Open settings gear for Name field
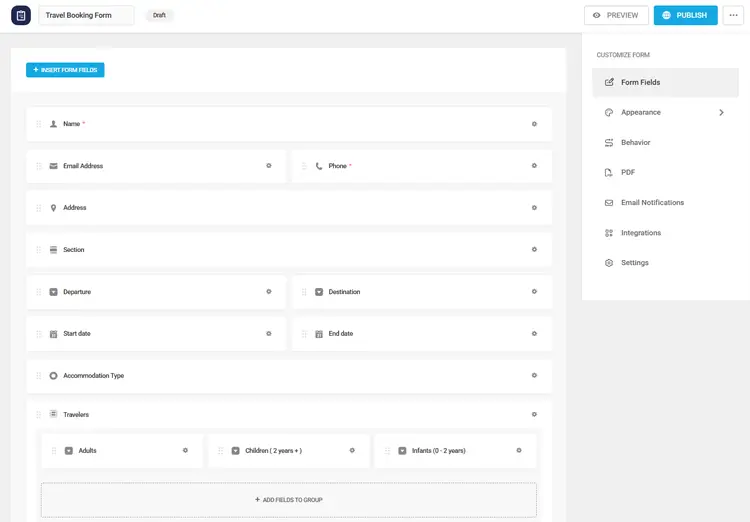Image resolution: width=750 pixels, height=522 pixels. [x=534, y=124]
